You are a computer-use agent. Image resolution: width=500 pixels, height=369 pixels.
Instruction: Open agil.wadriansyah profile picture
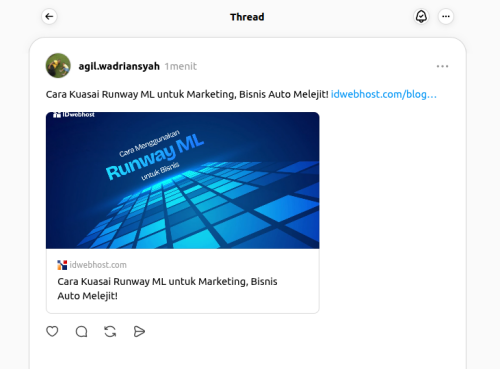coord(58,66)
